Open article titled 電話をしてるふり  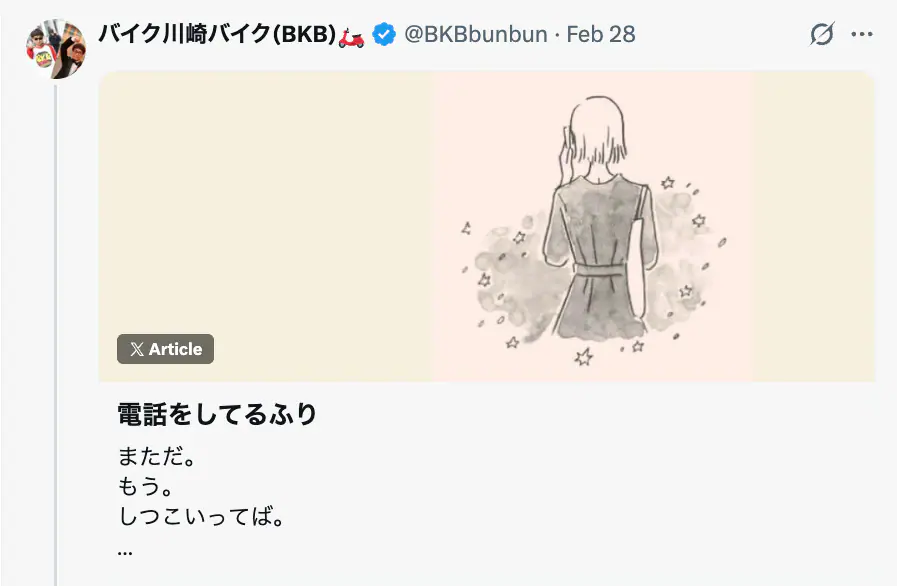217,414
